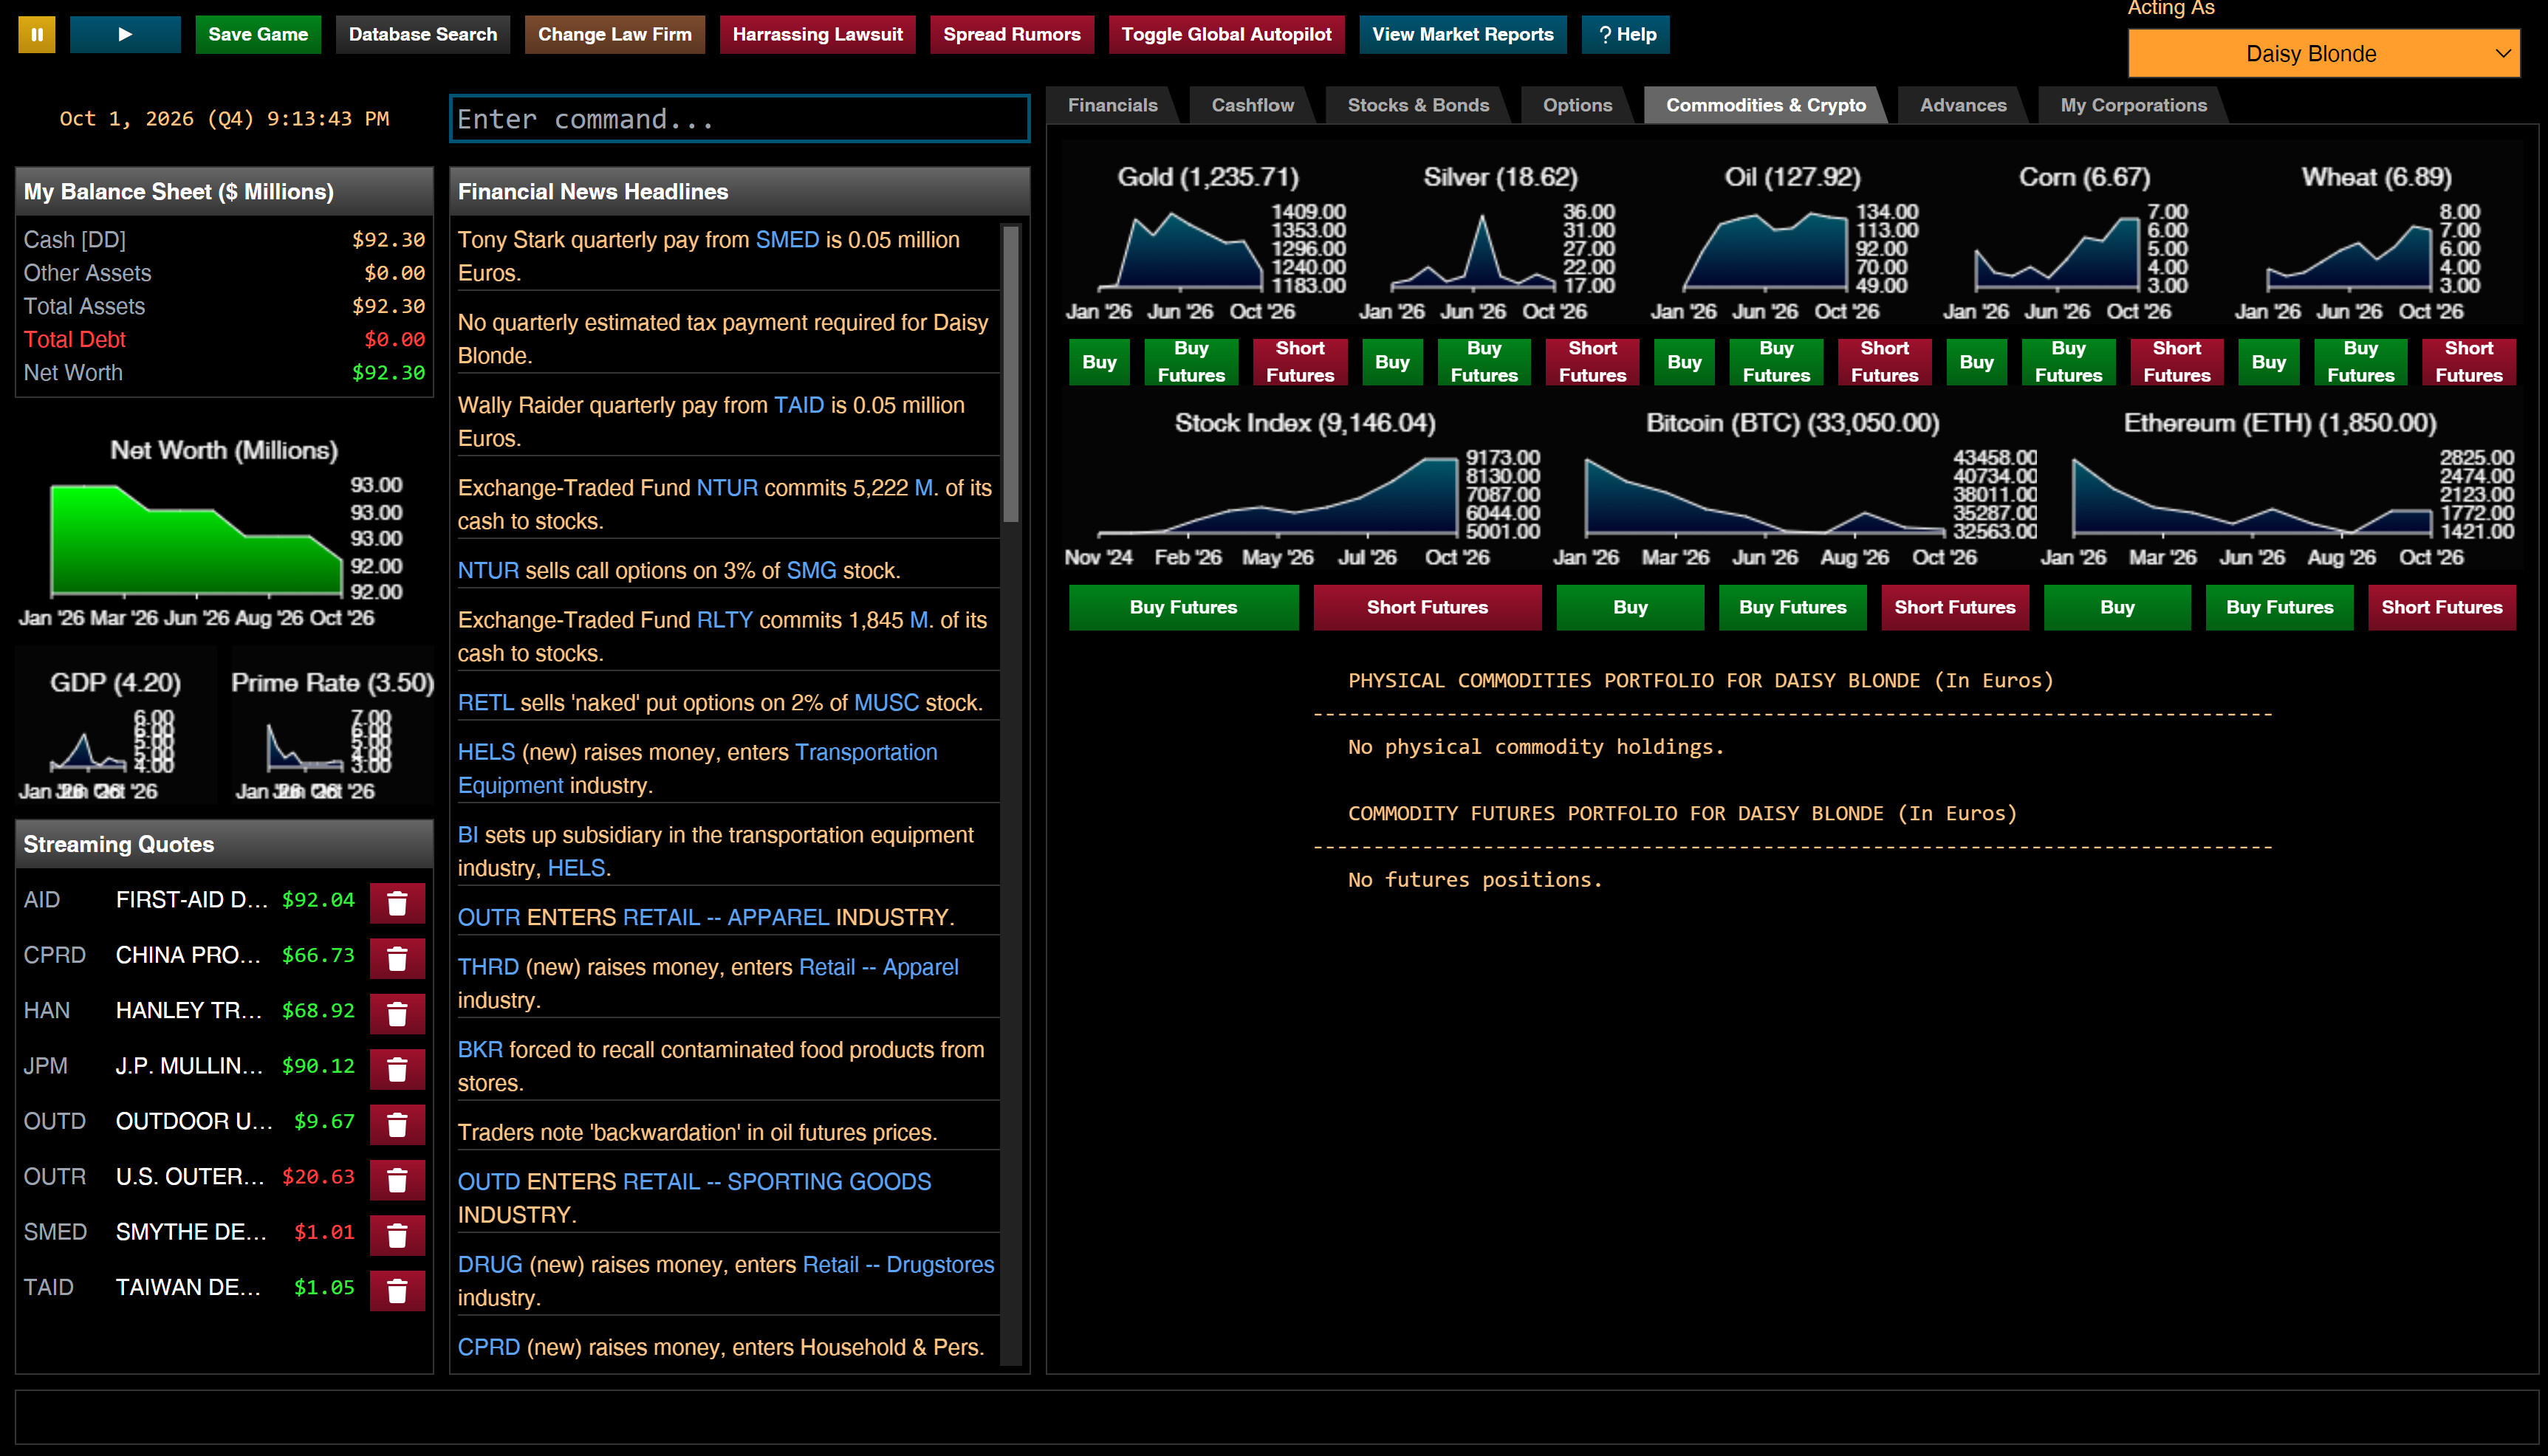This screenshot has height=1456, width=2548.
Task: Buy Futures on Gold
Action: 1190,361
